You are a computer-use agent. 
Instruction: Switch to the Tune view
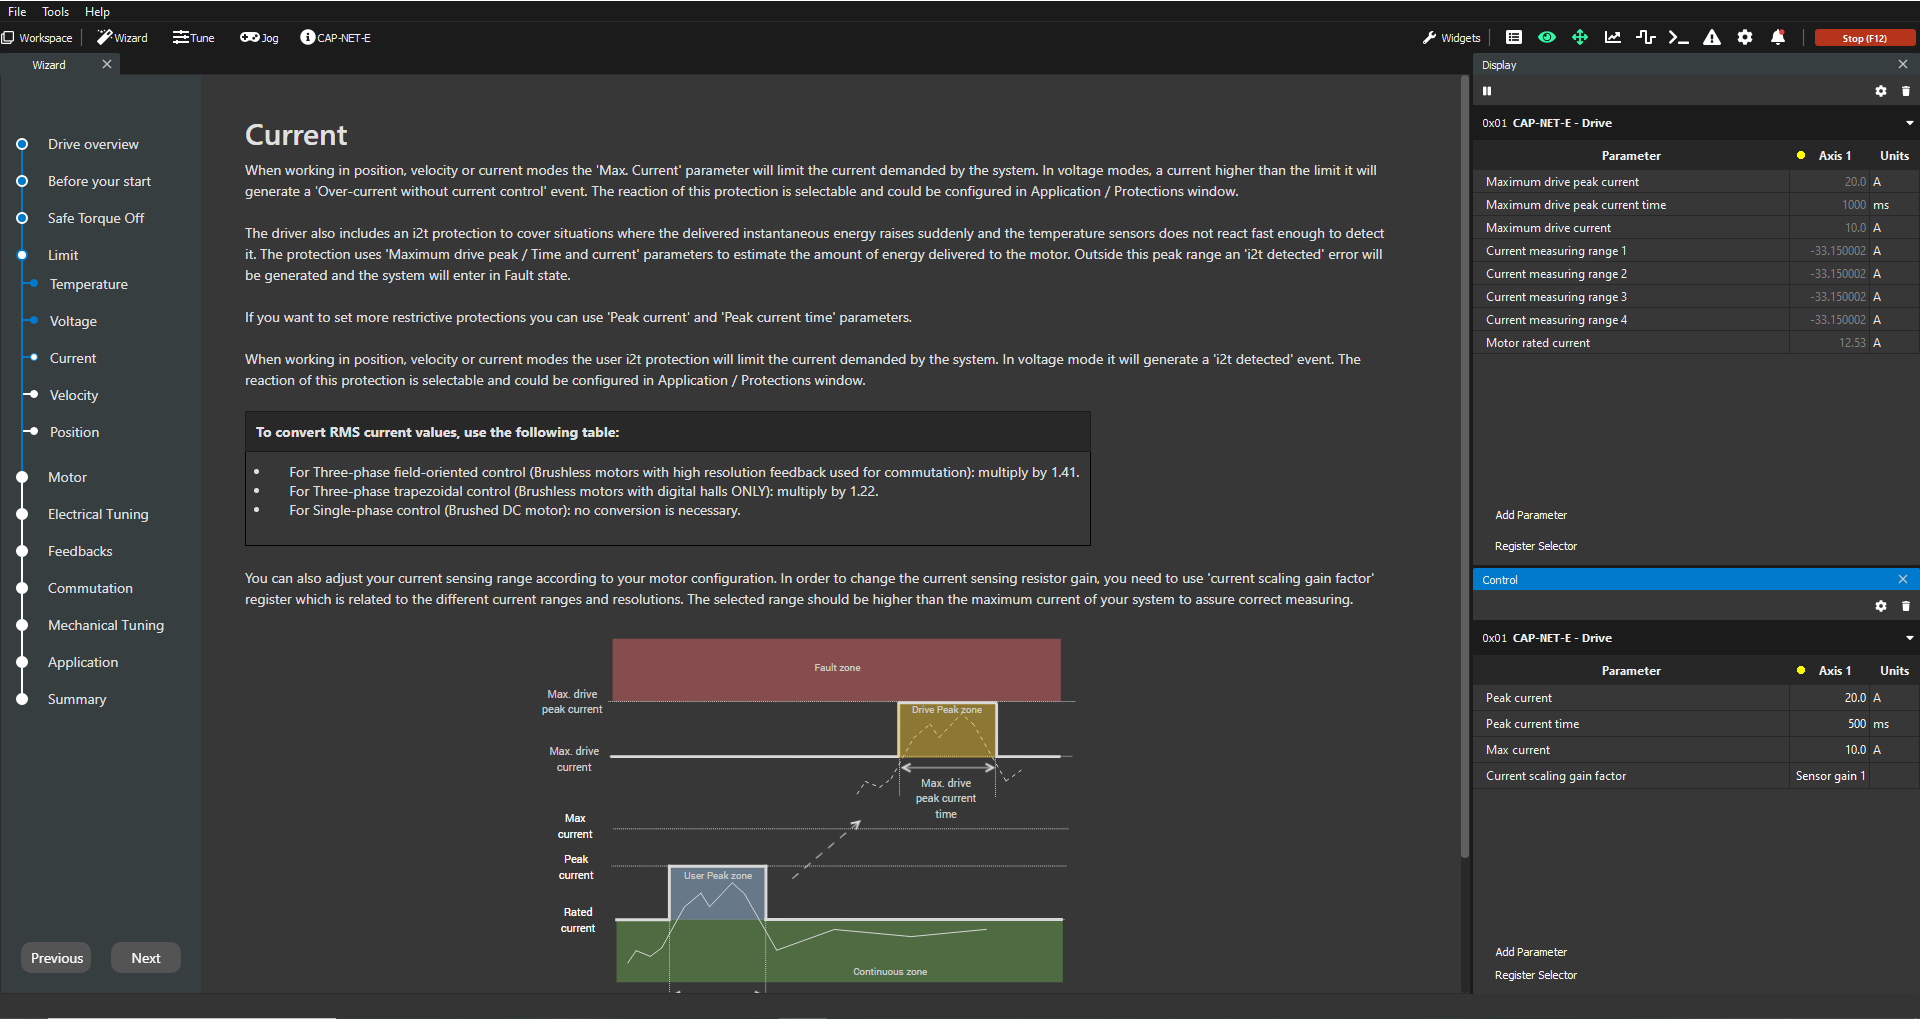point(194,38)
